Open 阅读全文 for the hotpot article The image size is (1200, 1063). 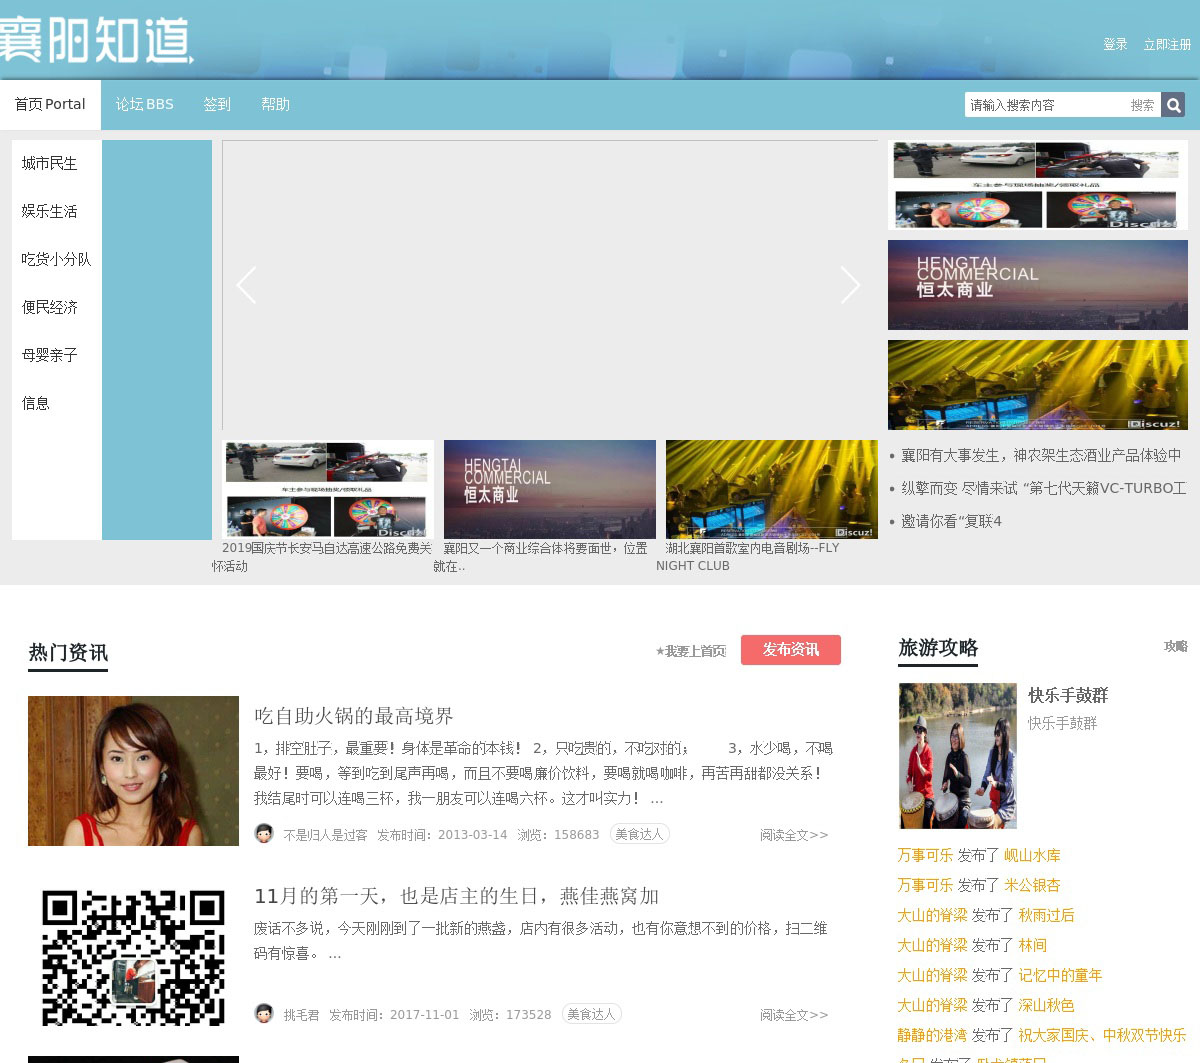(x=794, y=835)
